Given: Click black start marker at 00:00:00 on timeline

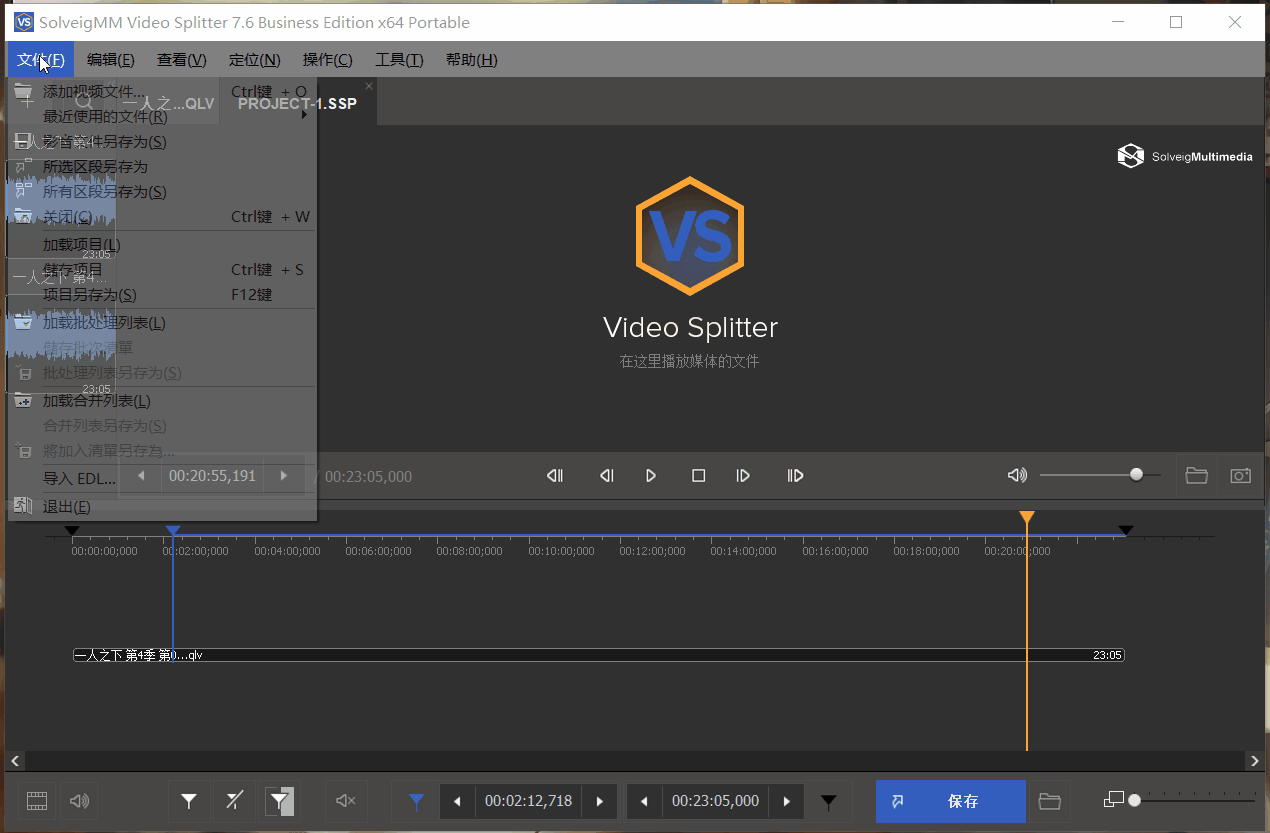Looking at the screenshot, I should pos(71,531).
